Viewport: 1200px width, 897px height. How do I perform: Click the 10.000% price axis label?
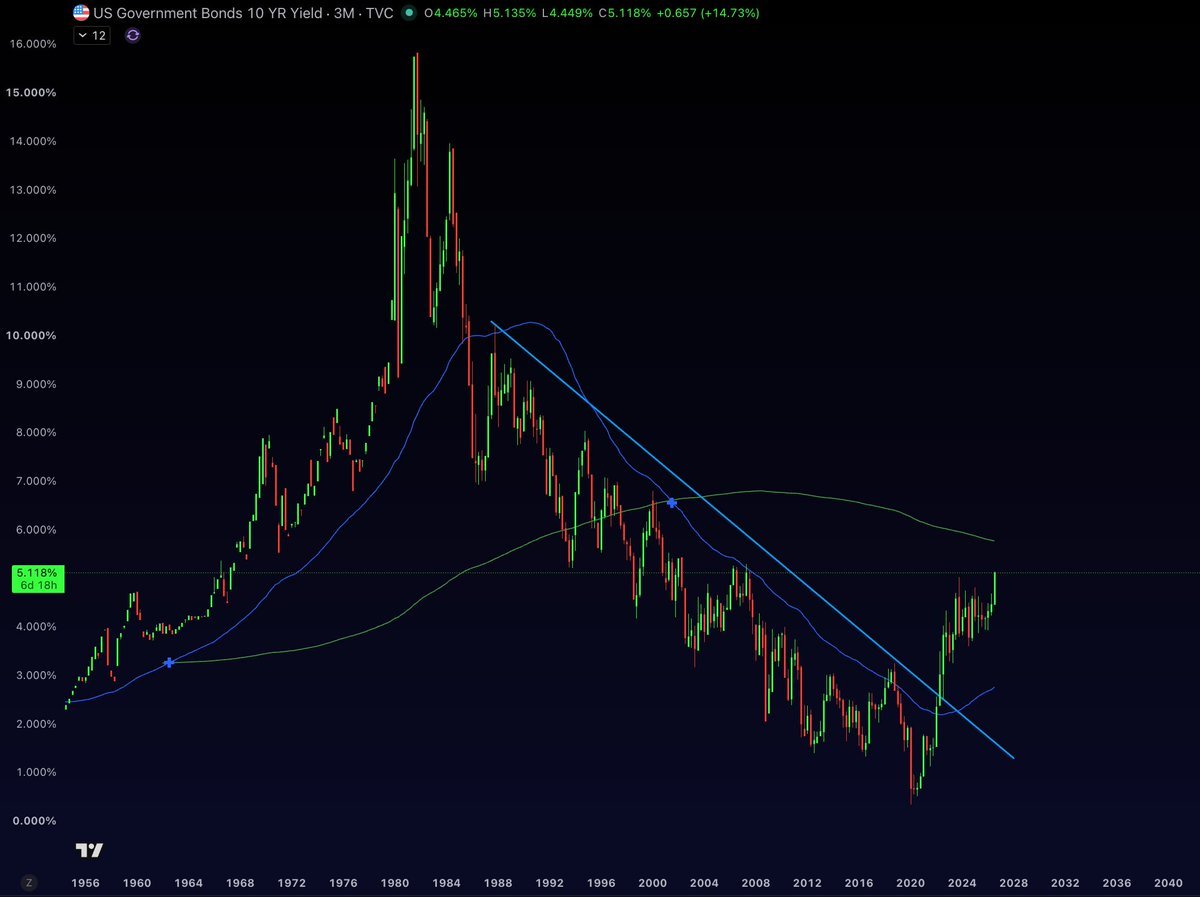pos(32,335)
